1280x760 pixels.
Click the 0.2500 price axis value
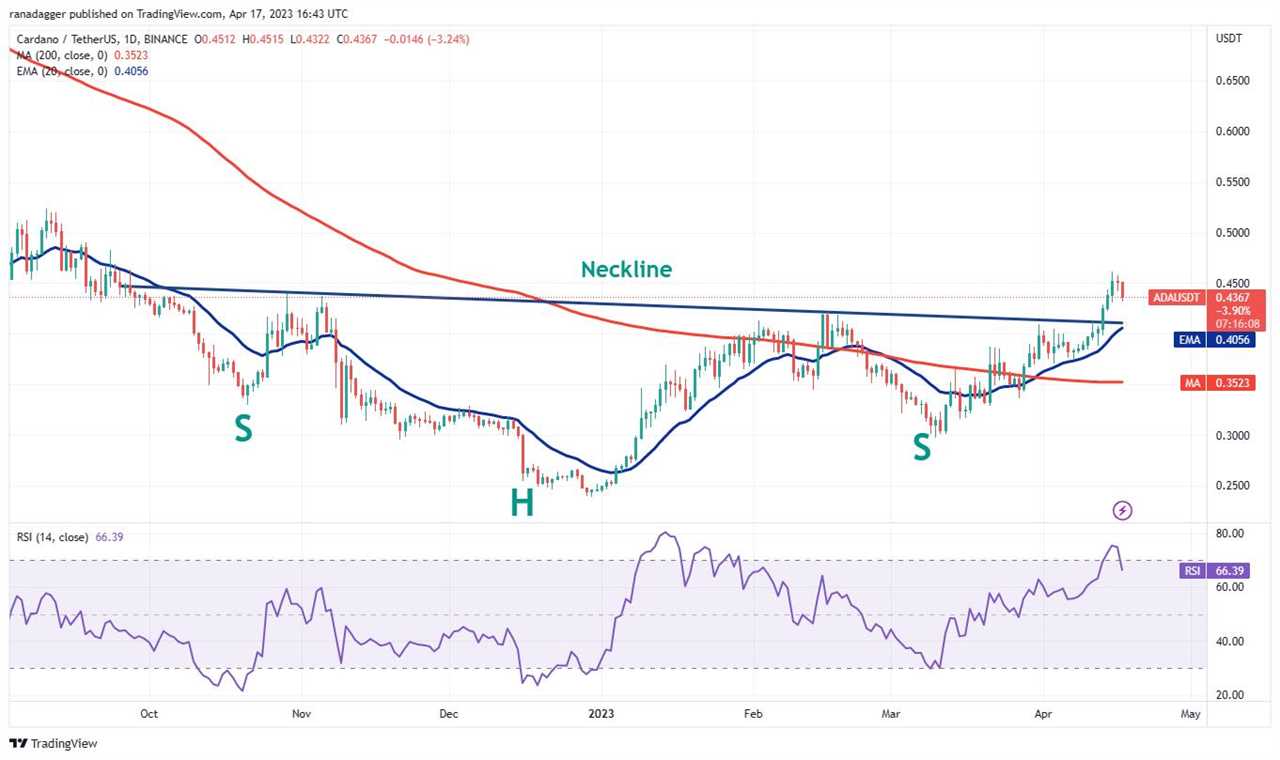click(1231, 486)
